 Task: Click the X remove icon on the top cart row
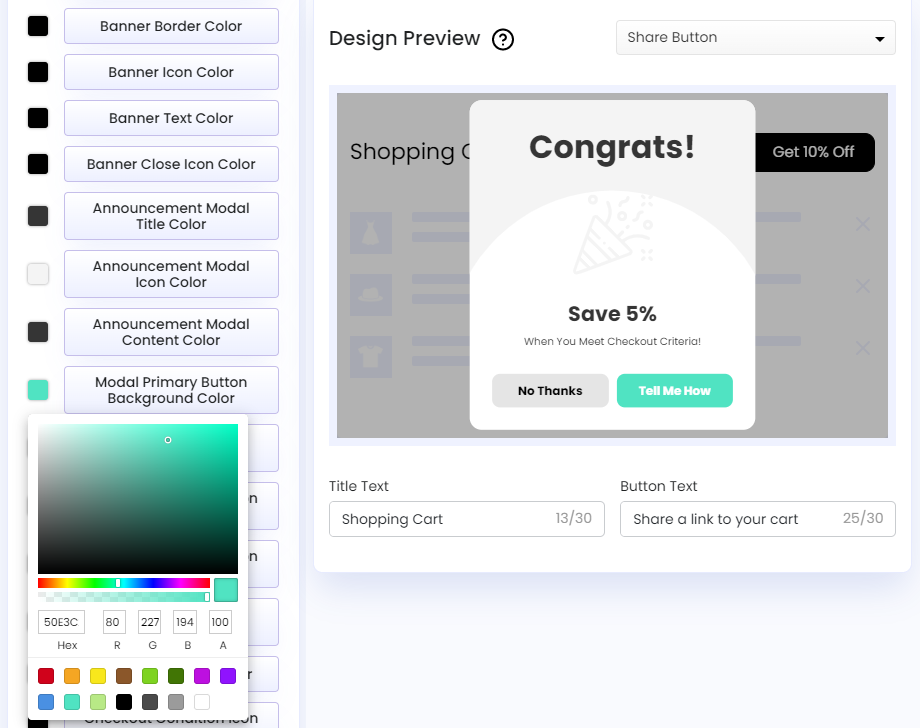(x=862, y=225)
